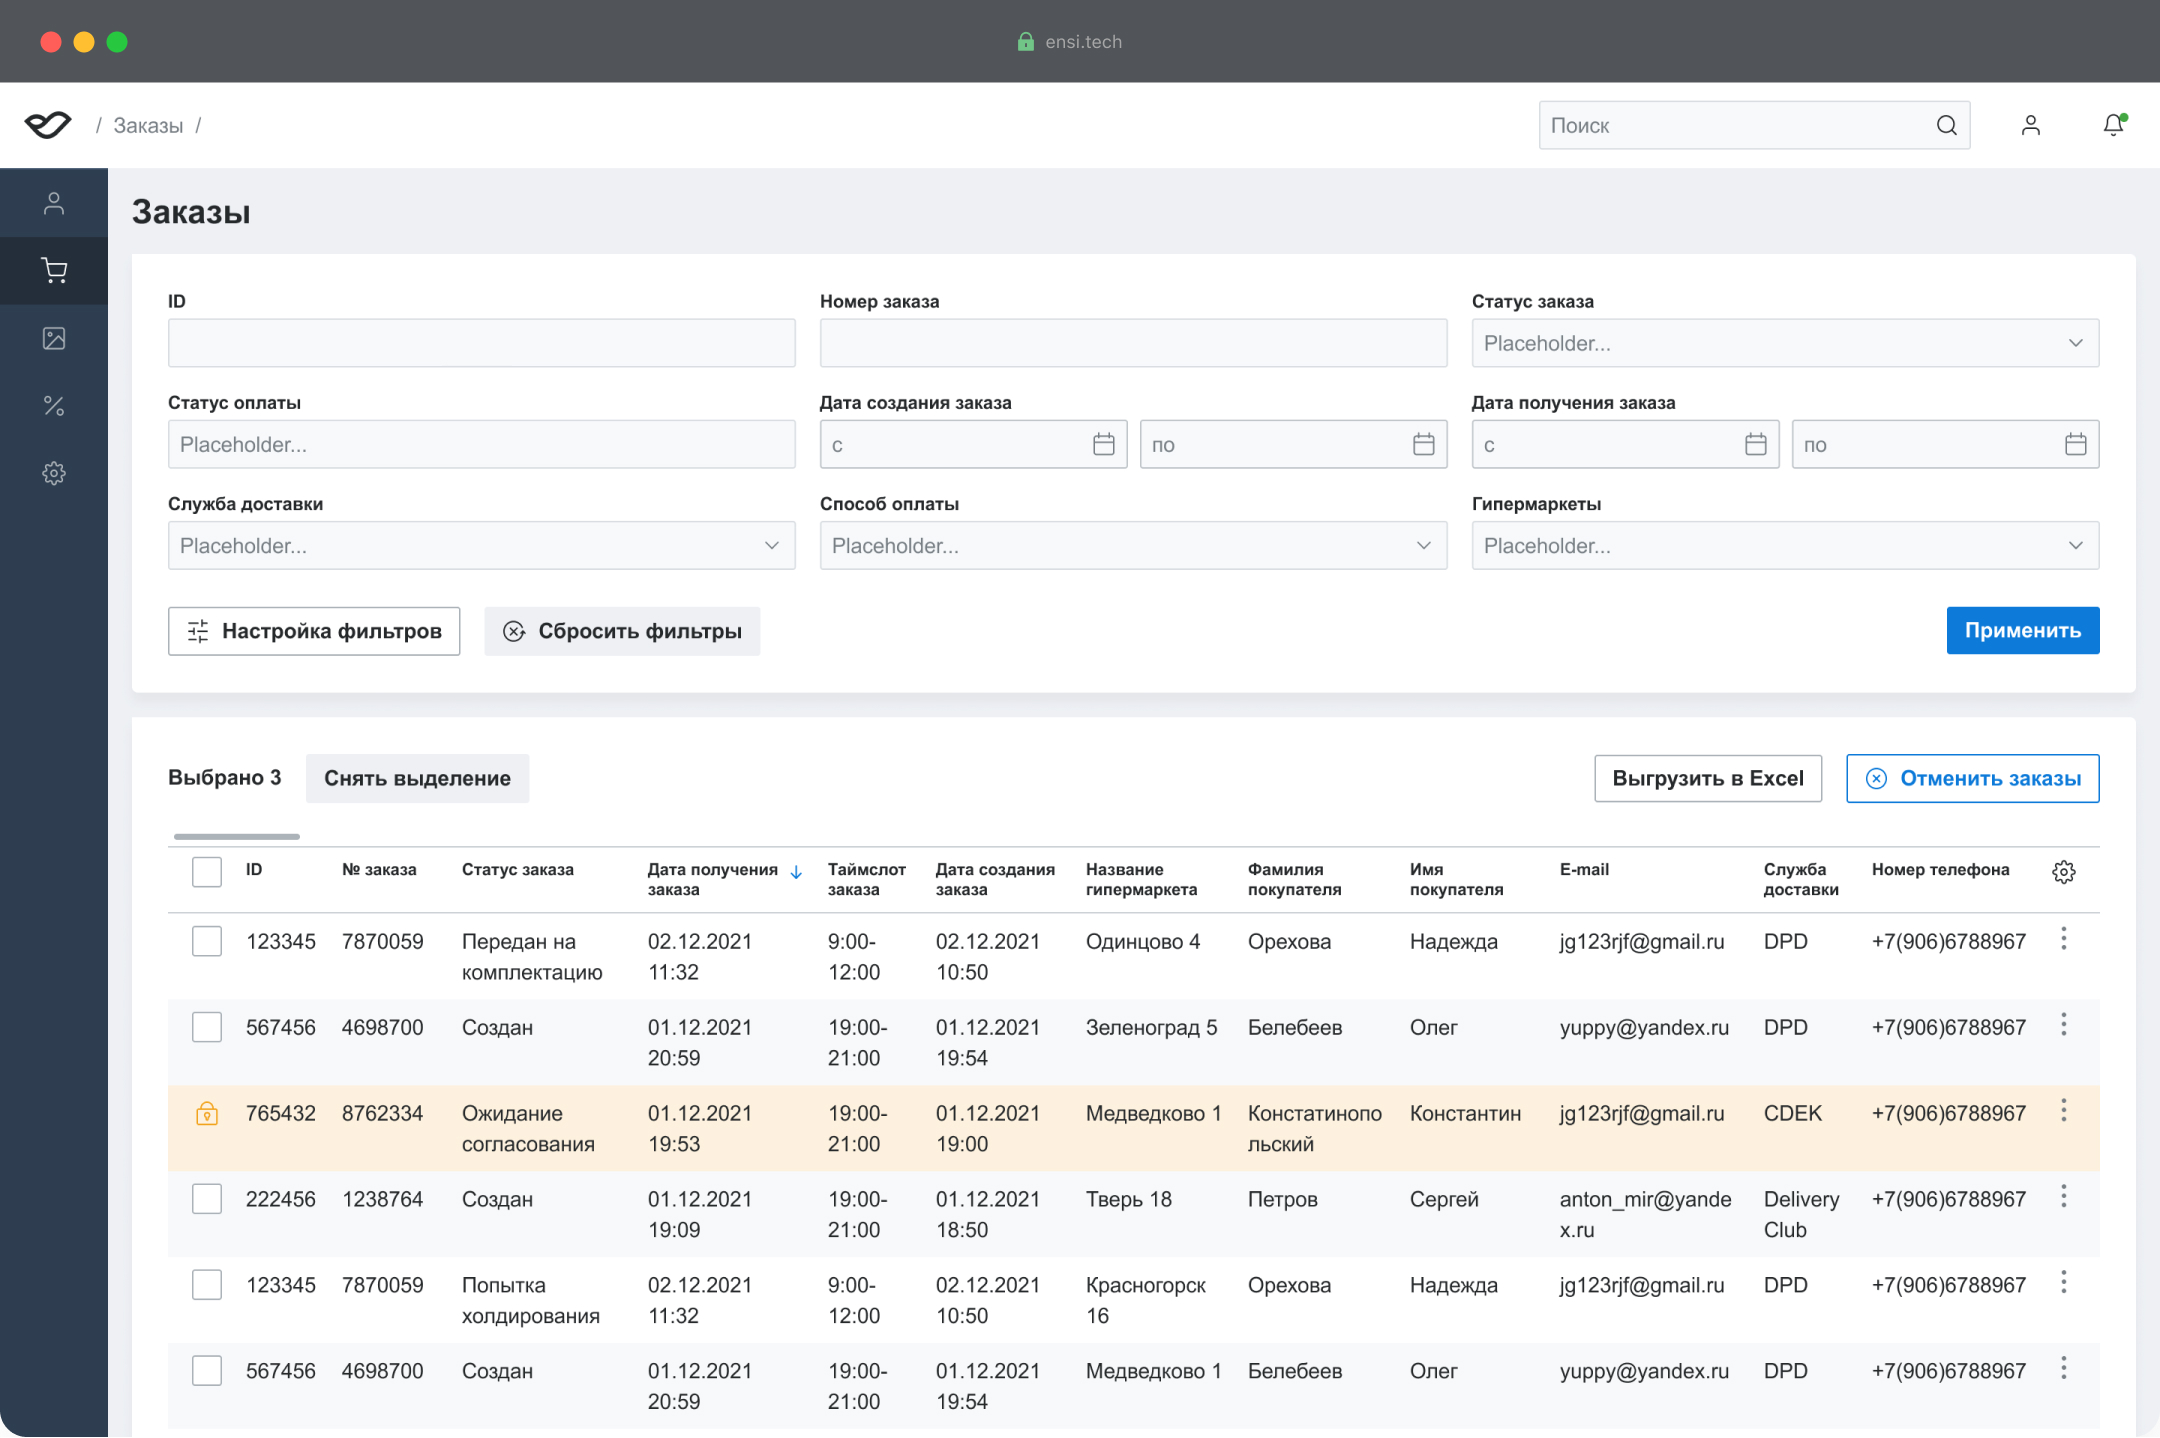Screen dimensions: 2160x1438
Task: Open the image gallery sidebar icon
Action: (54, 338)
